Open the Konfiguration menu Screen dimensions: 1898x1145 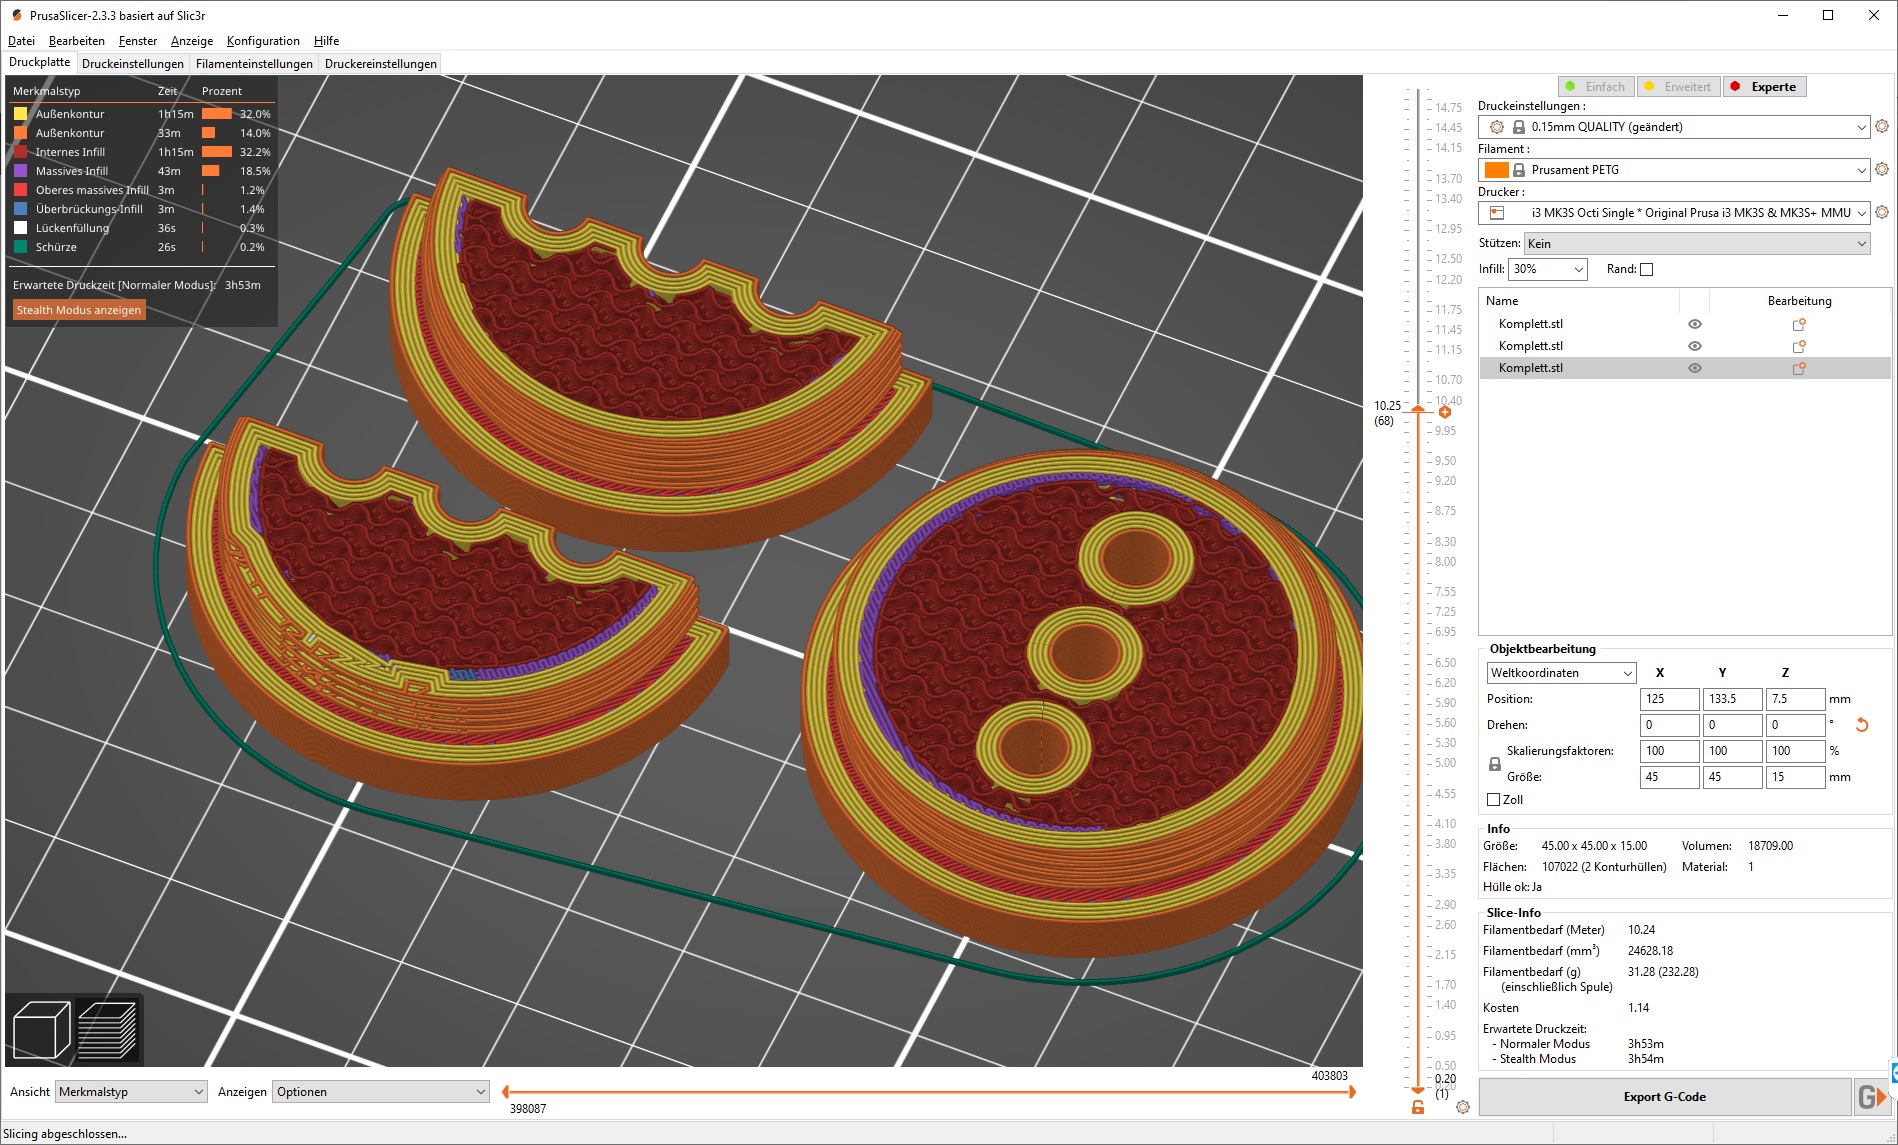tap(262, 41)
